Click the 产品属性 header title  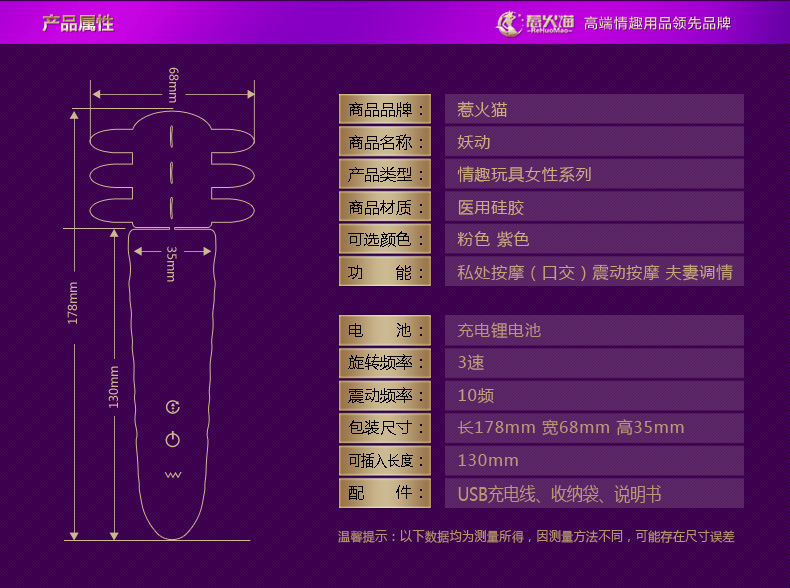coord(77,23)
